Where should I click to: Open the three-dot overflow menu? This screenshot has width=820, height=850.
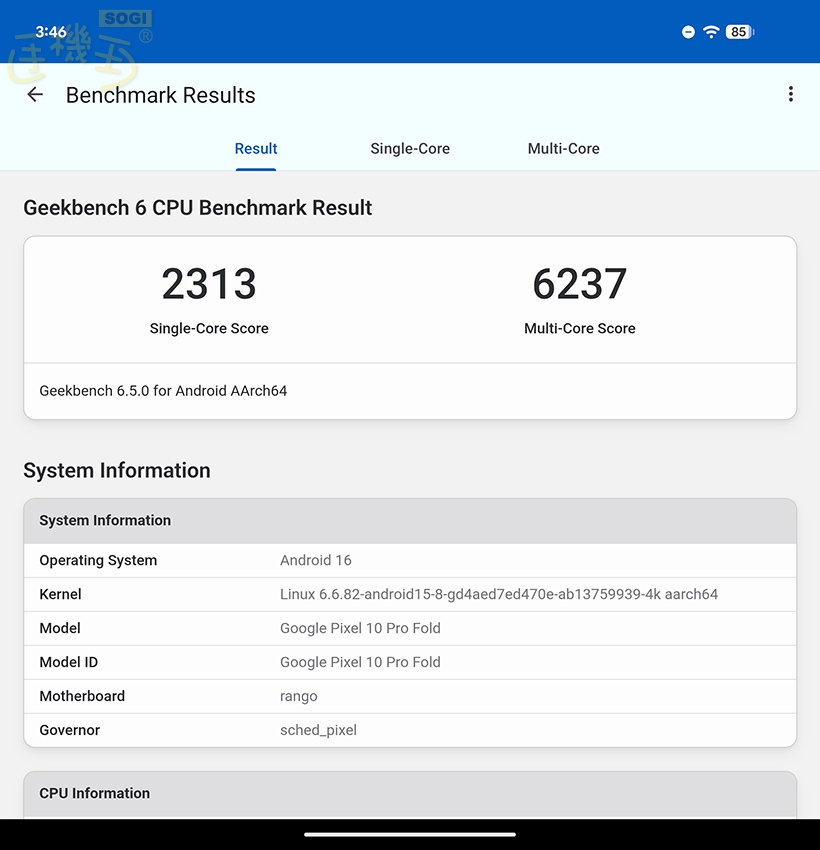pyautogui.click(x=790, y=94)
